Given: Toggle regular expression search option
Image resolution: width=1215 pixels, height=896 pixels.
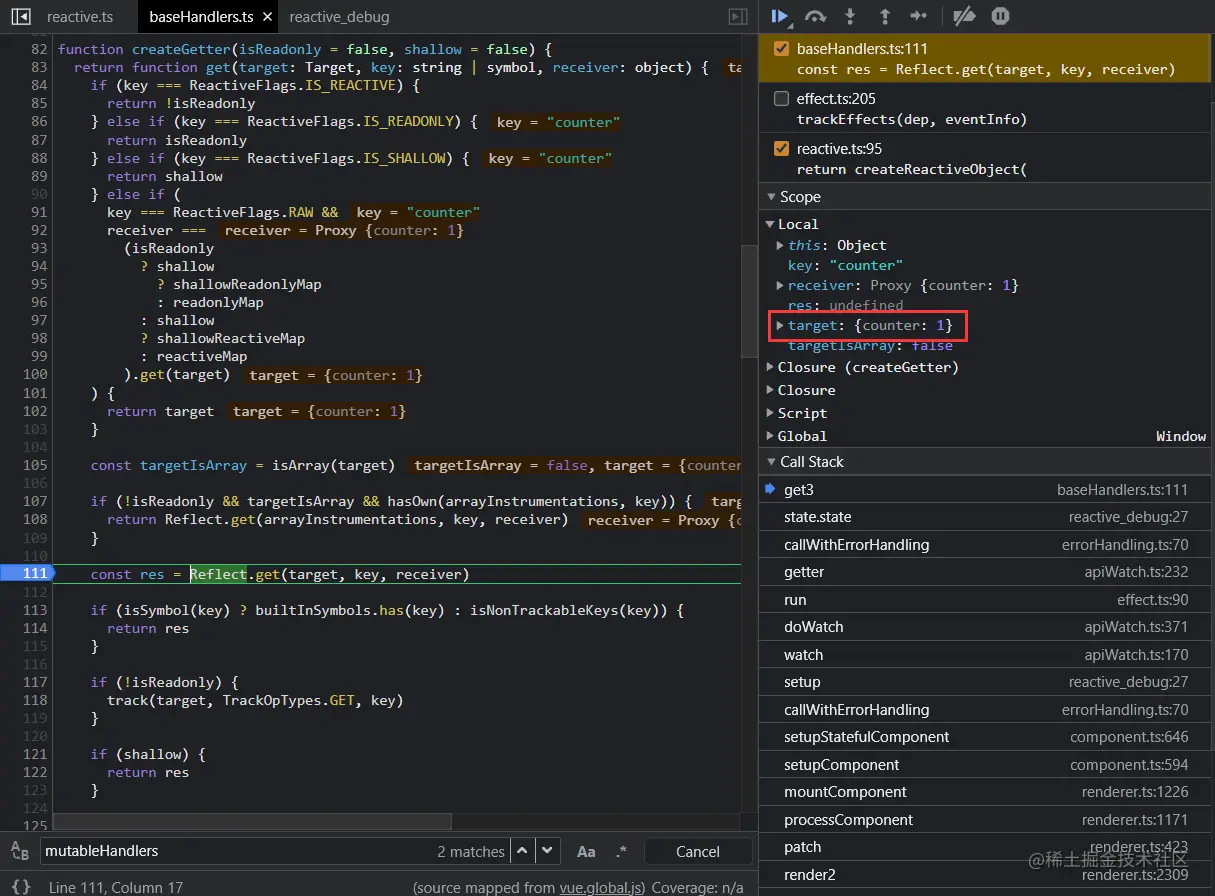Looking at the screenshot, I should point(621,851).
